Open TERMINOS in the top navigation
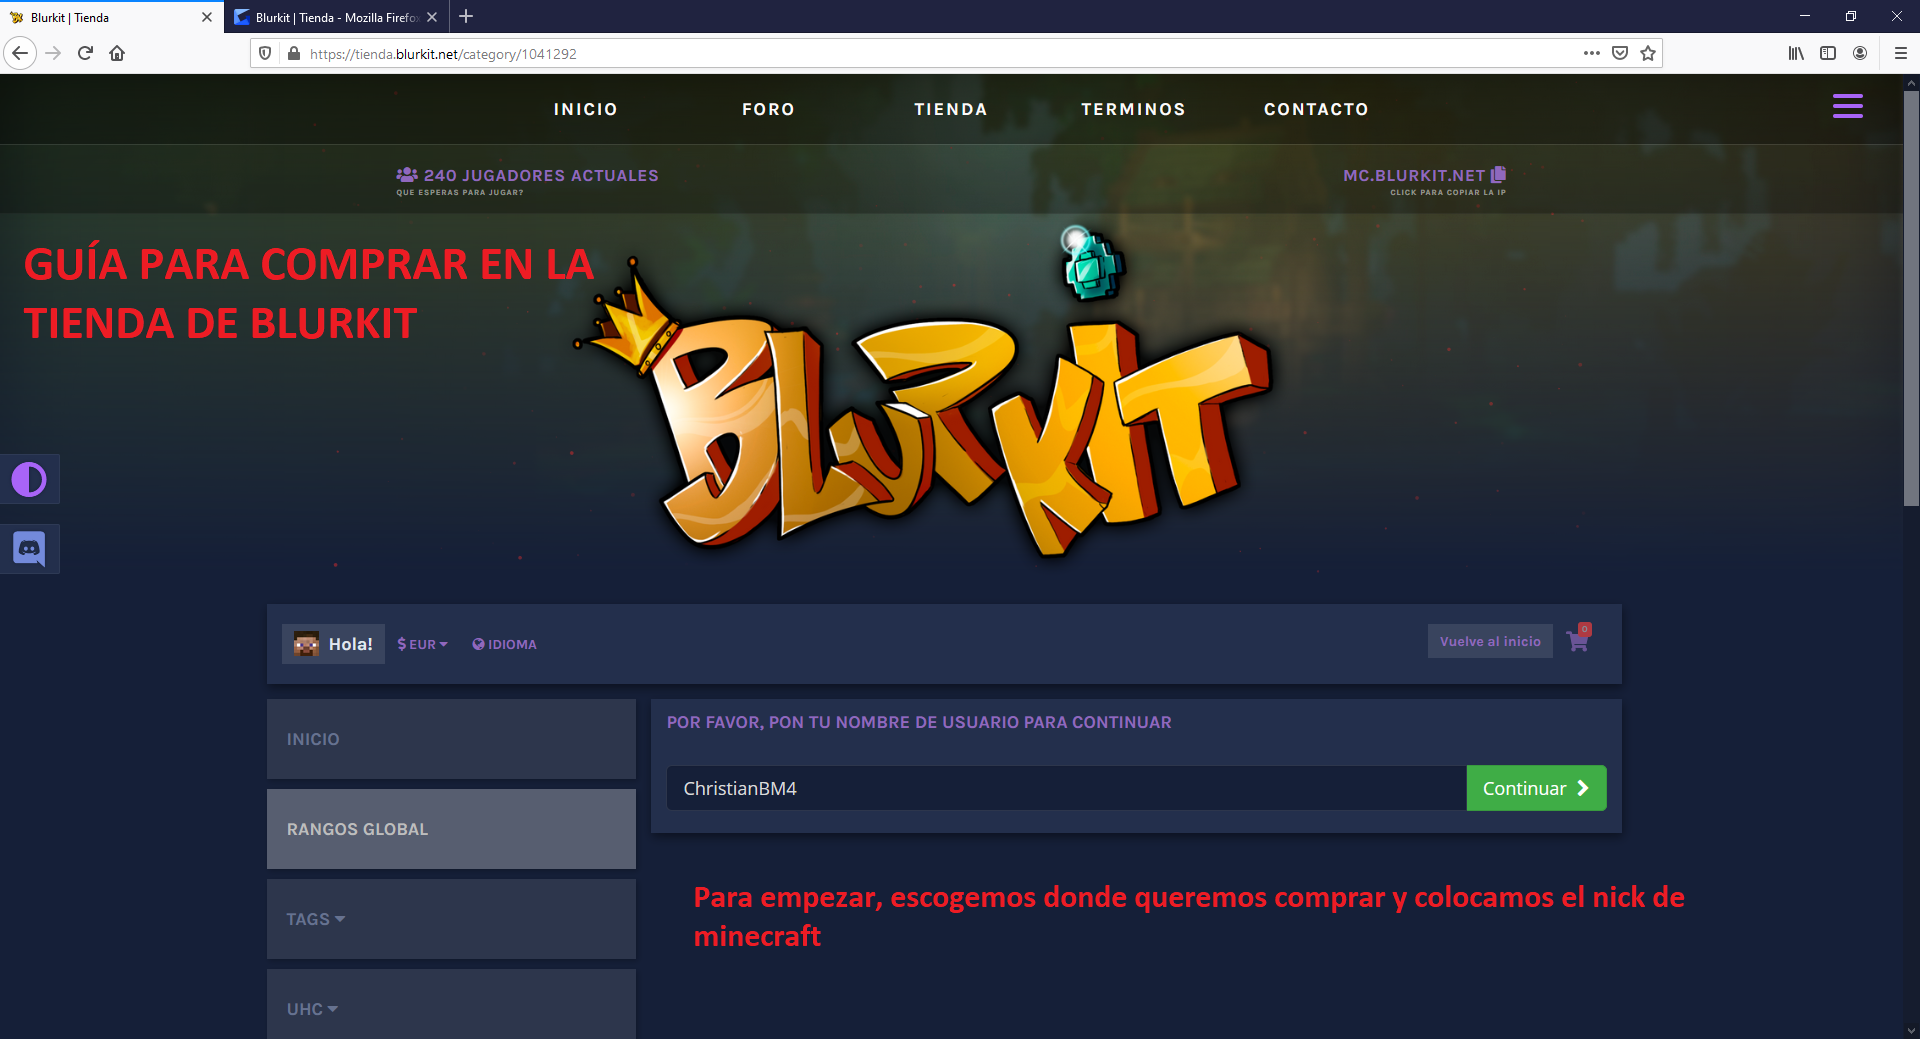 pyautogui.click(x=1133, y=109)
